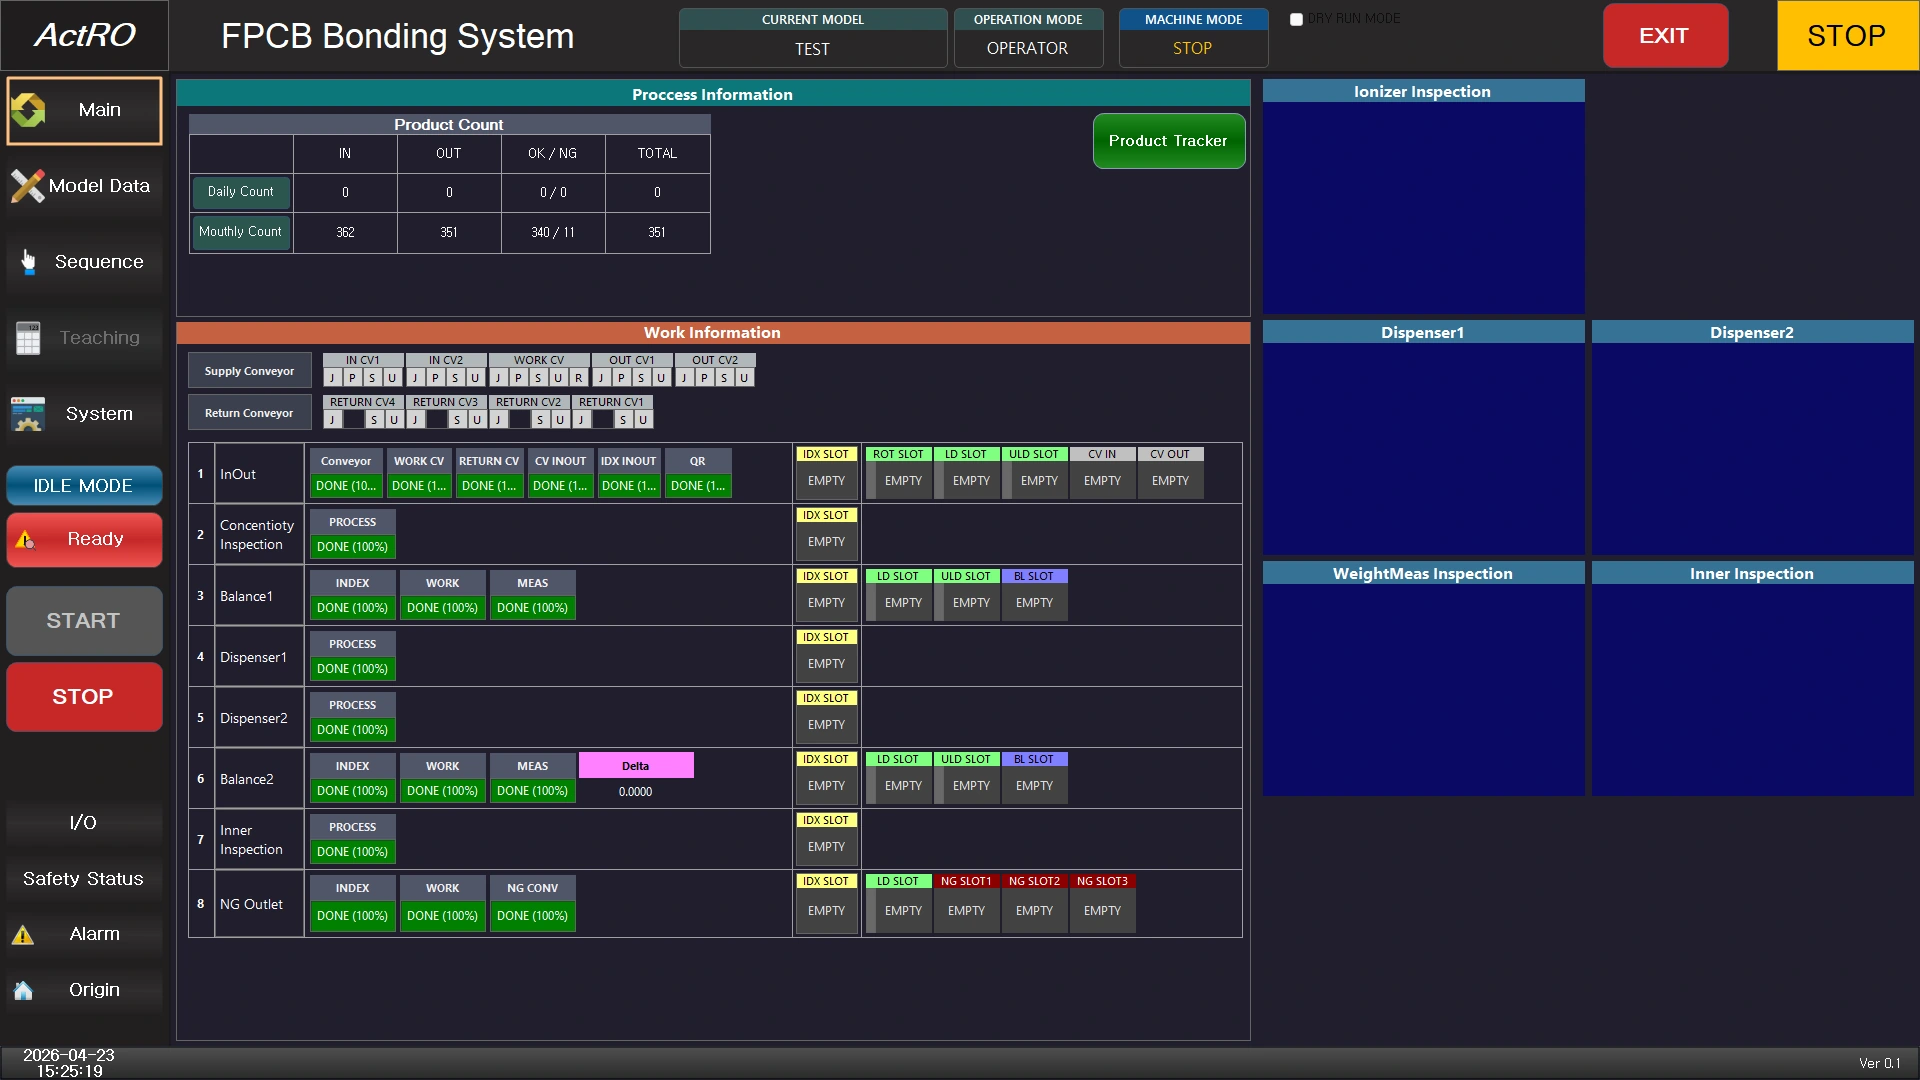Click the Delta value 0.0000
1920x1080 pixels.
tap(636, 792)
